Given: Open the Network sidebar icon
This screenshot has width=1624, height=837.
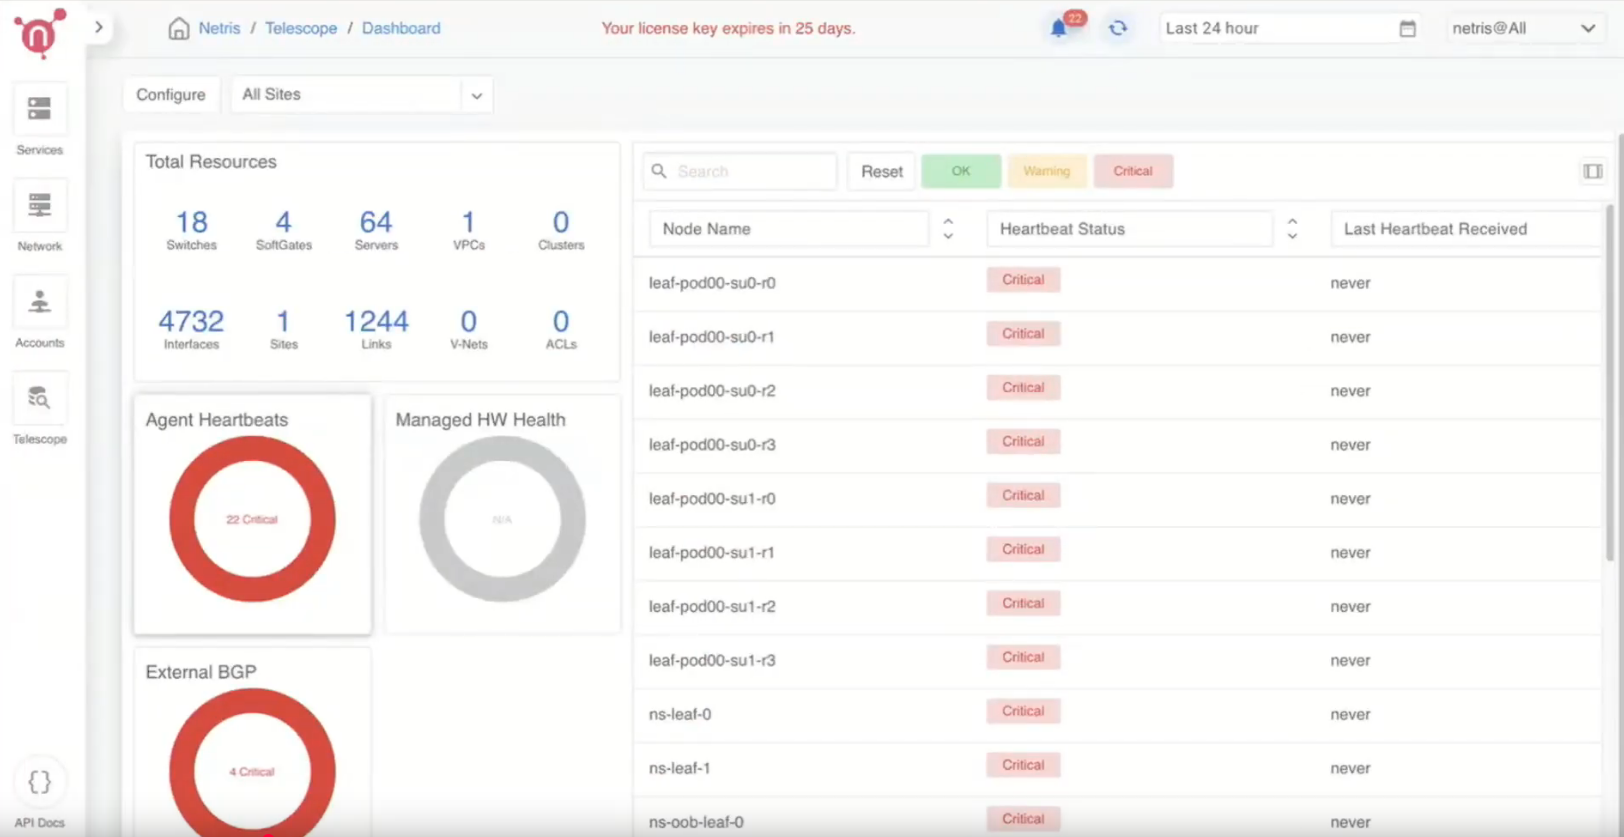Looking at the screenshot, I should click(x=40, y=205).
